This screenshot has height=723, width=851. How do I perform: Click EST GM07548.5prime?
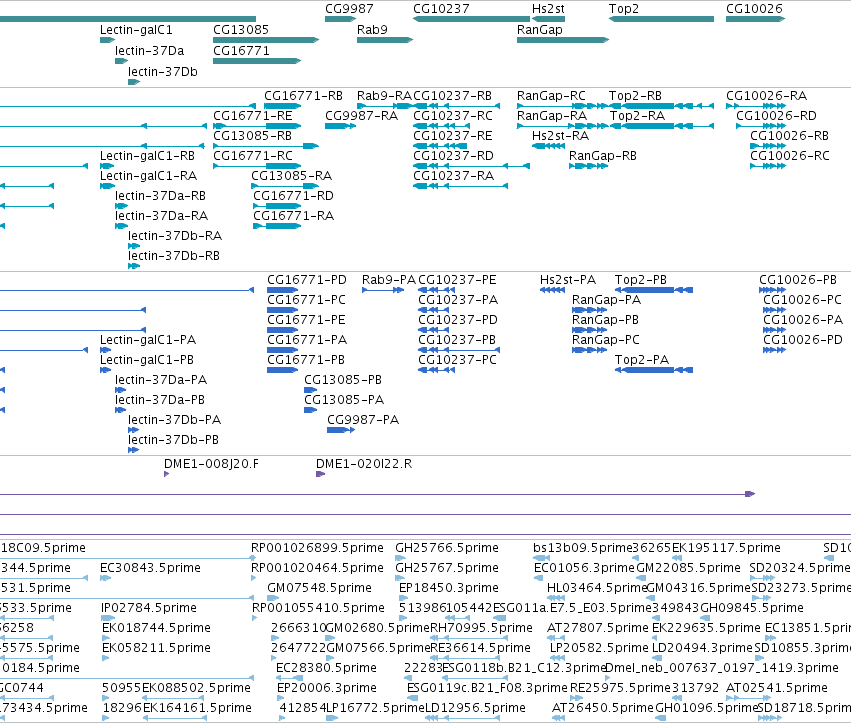[x=319, y=588]
